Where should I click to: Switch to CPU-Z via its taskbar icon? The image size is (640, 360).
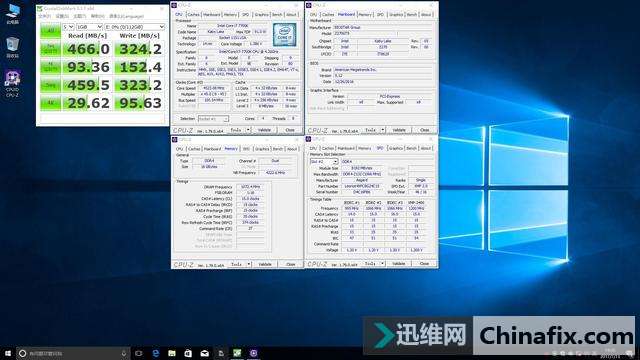tap(253, 353)
